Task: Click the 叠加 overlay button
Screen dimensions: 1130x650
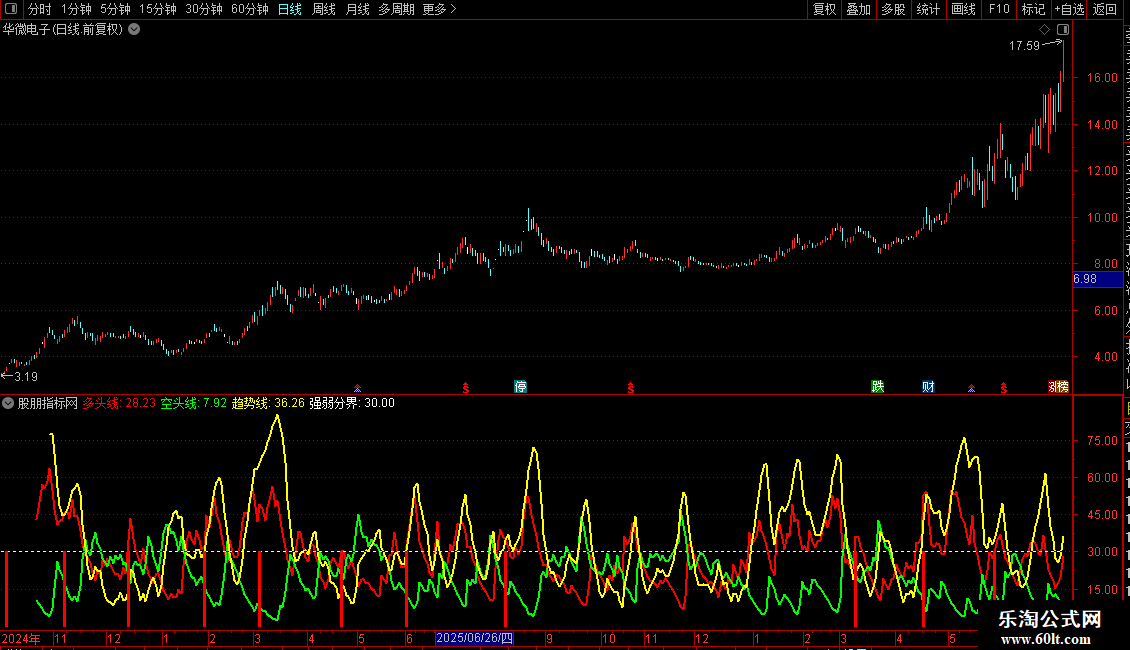Action: coord(858,9)
